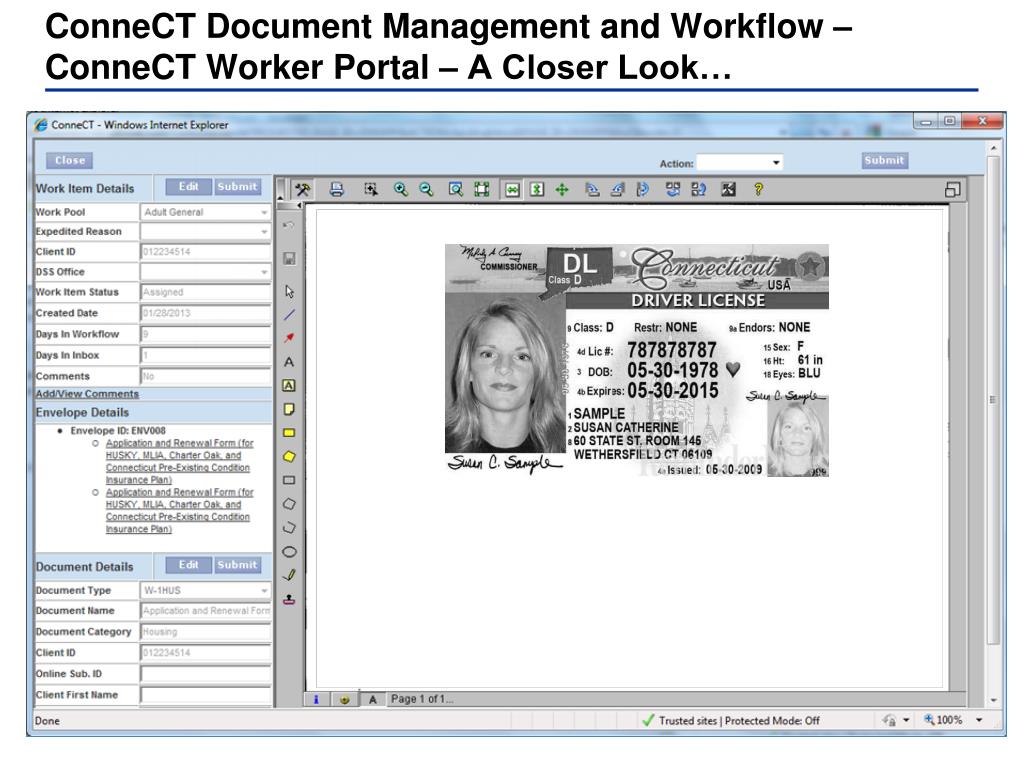Click the invert image black icon
This screenshot has height=768, width=1024.
coord(728,189)
